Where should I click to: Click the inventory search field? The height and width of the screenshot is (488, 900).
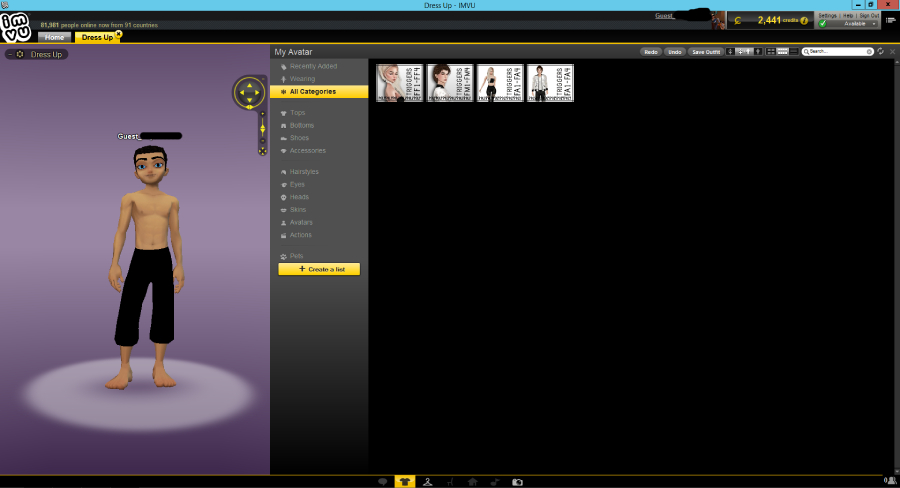pos(836,52)
